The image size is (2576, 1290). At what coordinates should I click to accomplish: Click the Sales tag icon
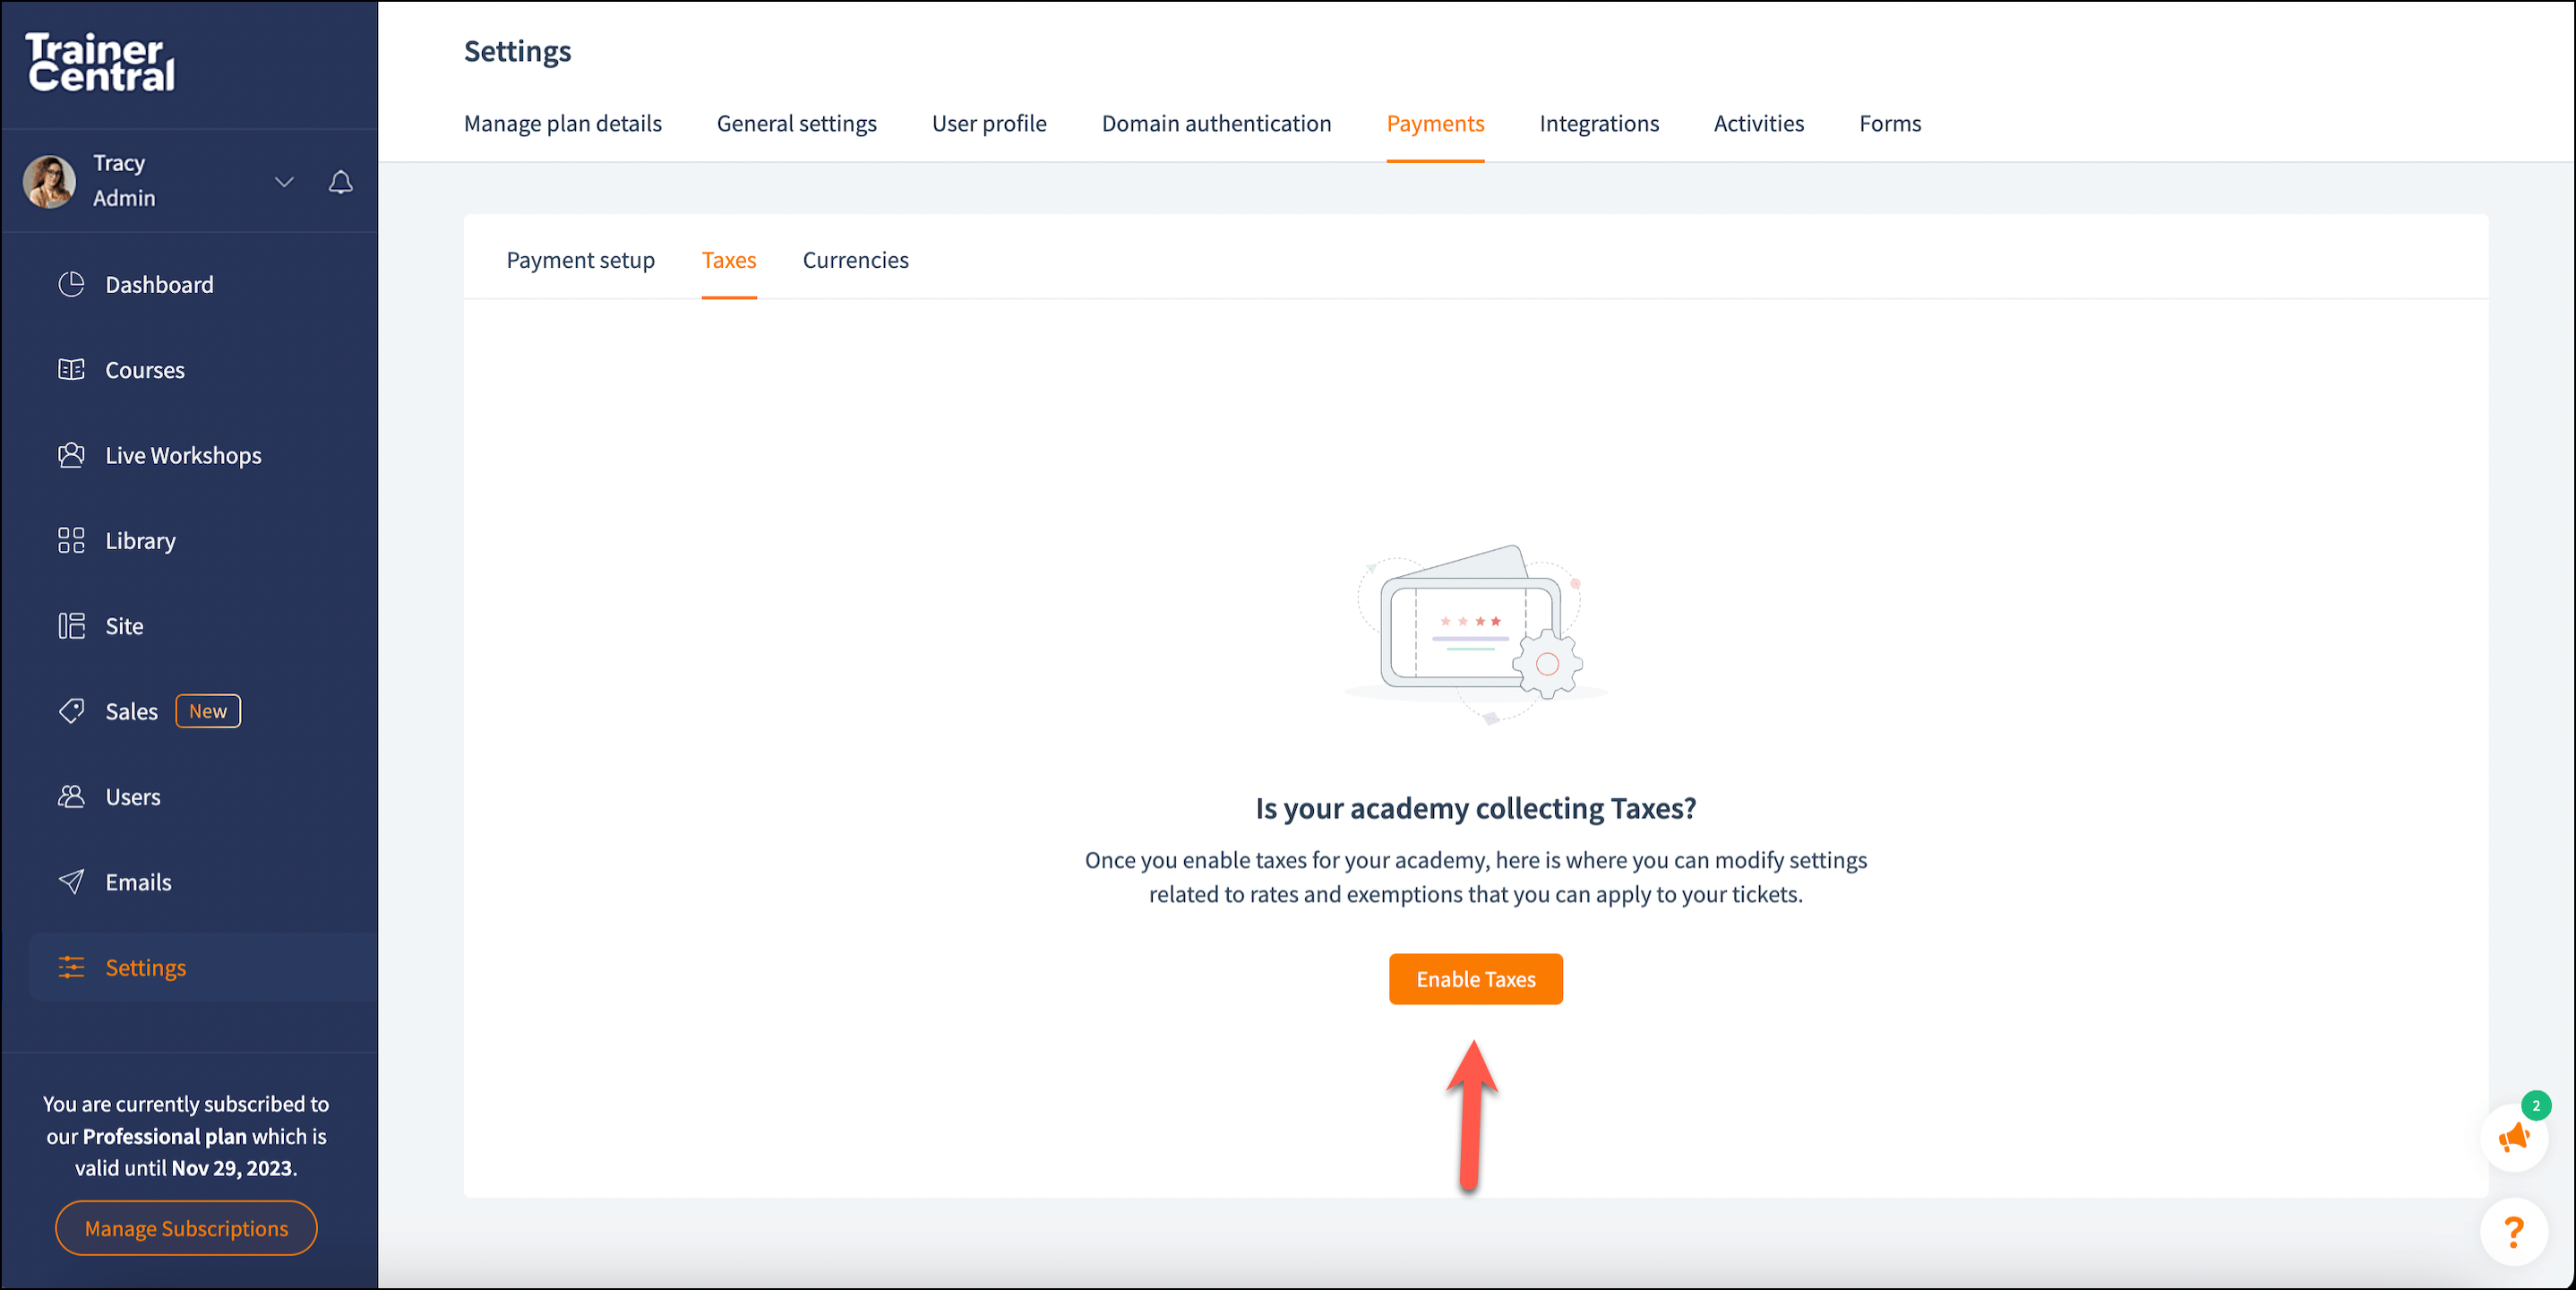click(x=71, y=711)
